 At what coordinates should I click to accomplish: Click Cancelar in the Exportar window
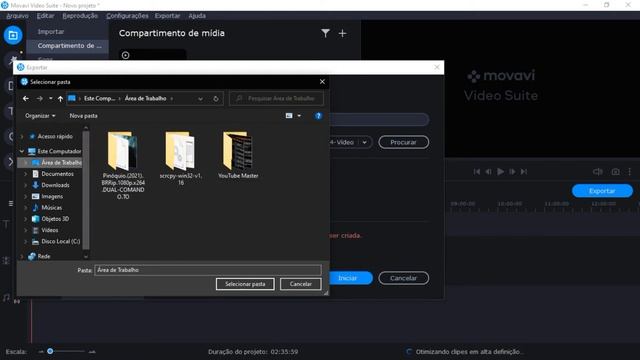click(x=403, y=278)
